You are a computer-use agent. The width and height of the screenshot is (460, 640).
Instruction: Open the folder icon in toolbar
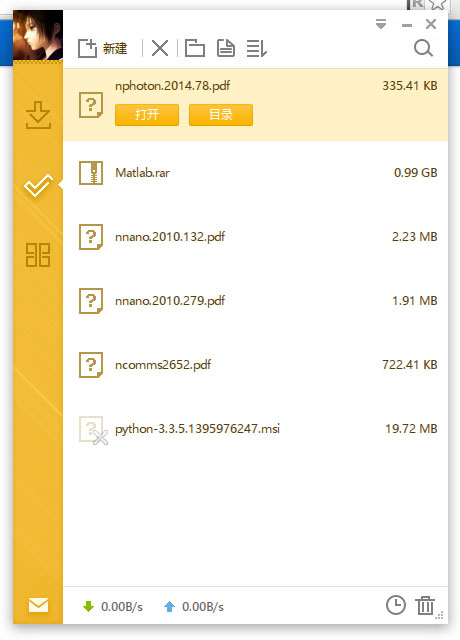[x=195, y=48]
